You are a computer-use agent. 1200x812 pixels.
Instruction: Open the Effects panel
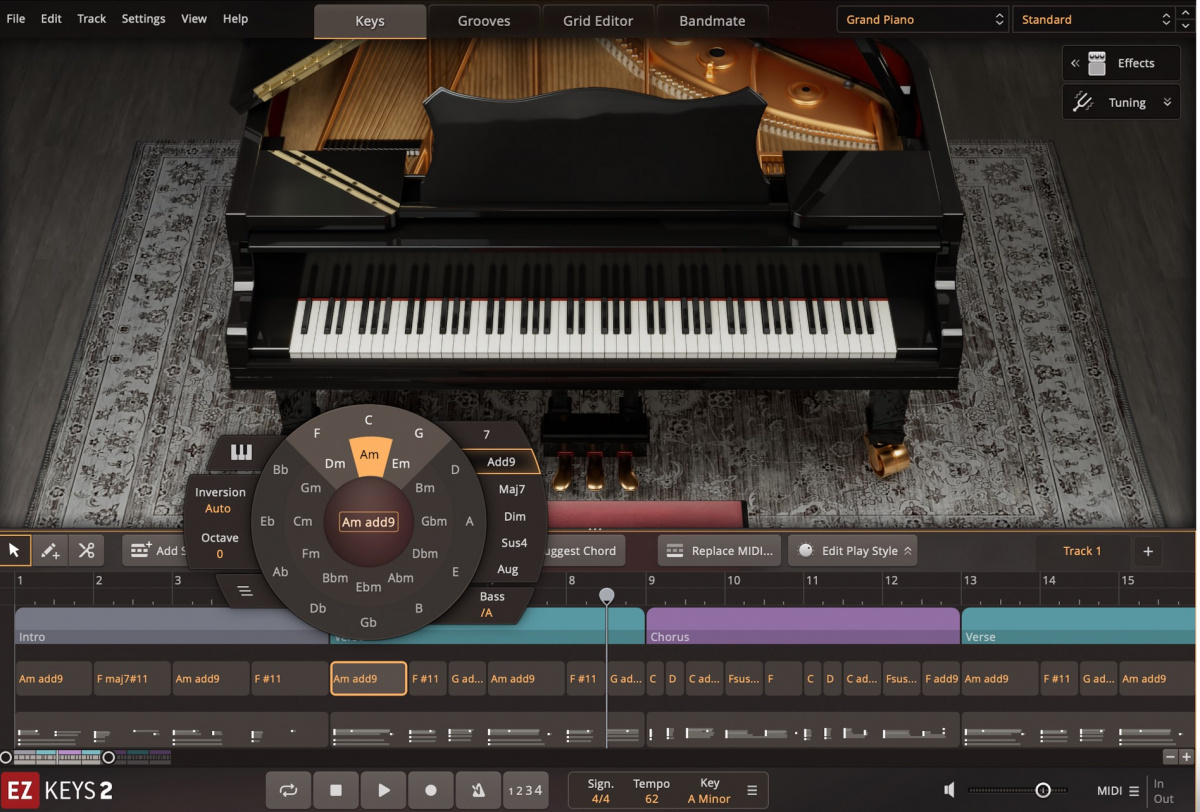[1120, 63]
